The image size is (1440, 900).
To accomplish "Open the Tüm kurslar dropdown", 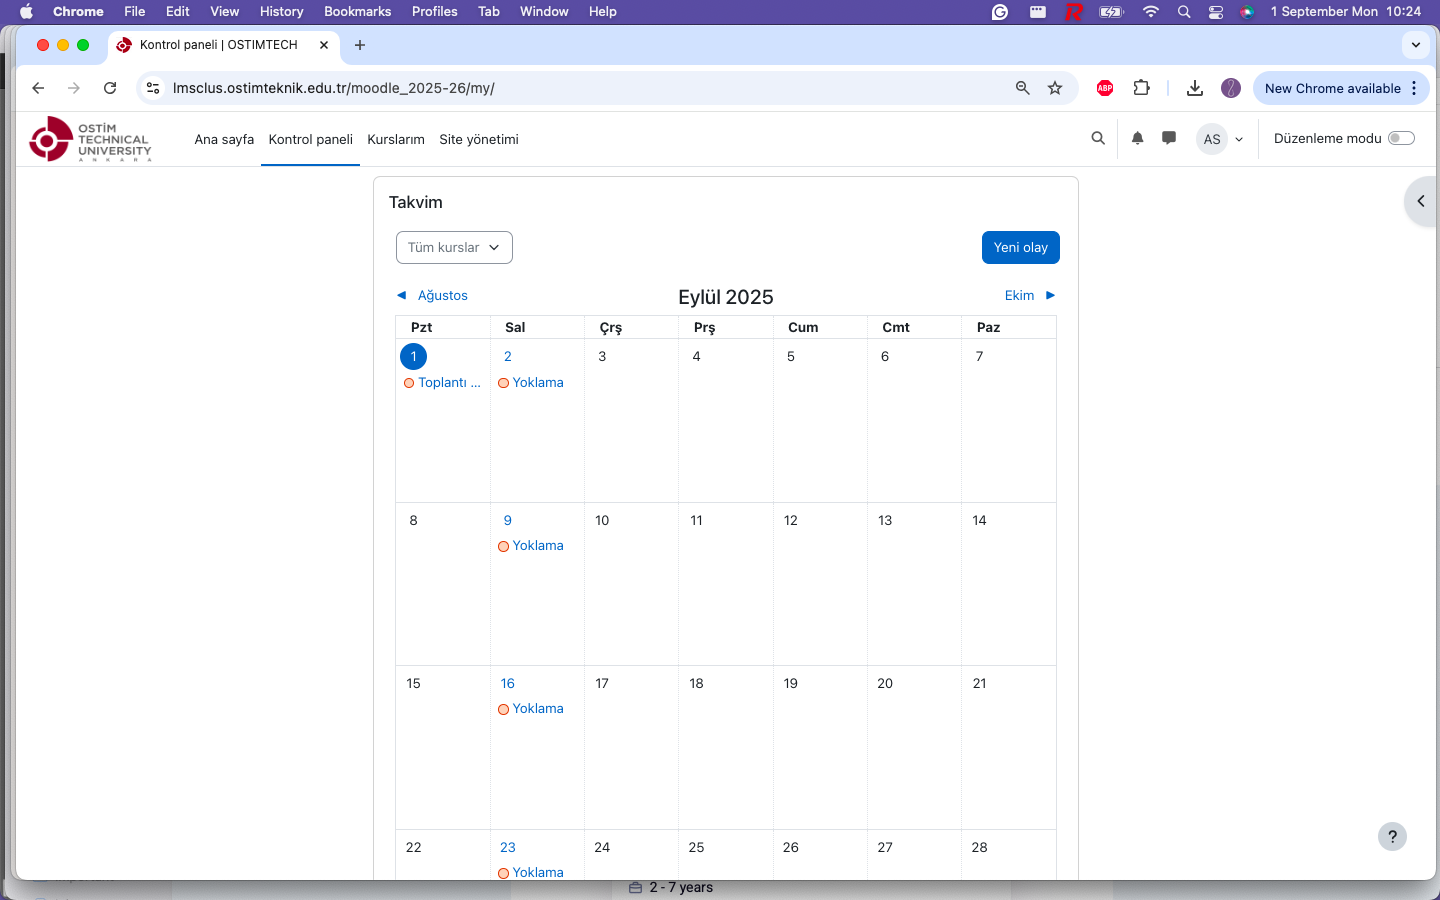I will (454, 248).
